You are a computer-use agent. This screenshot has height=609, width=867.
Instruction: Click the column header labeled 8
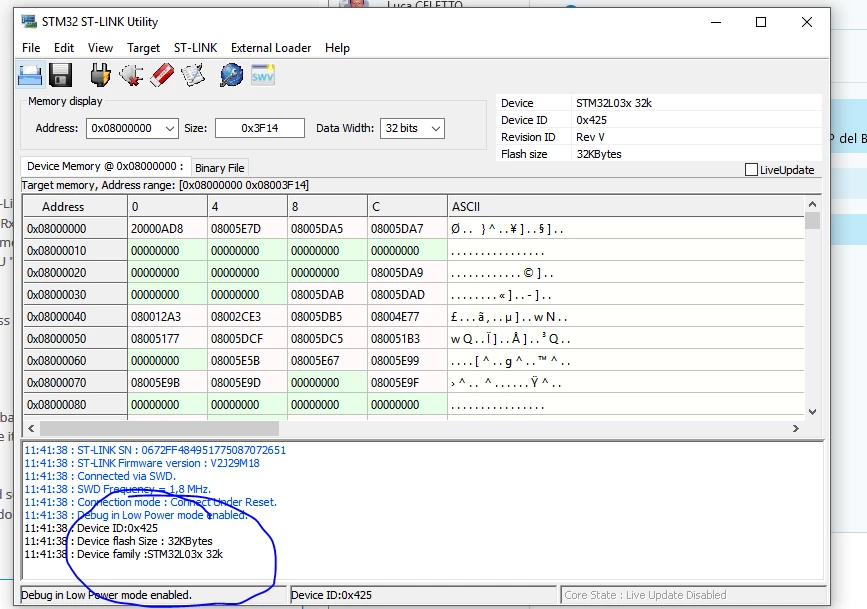(327, 207)
